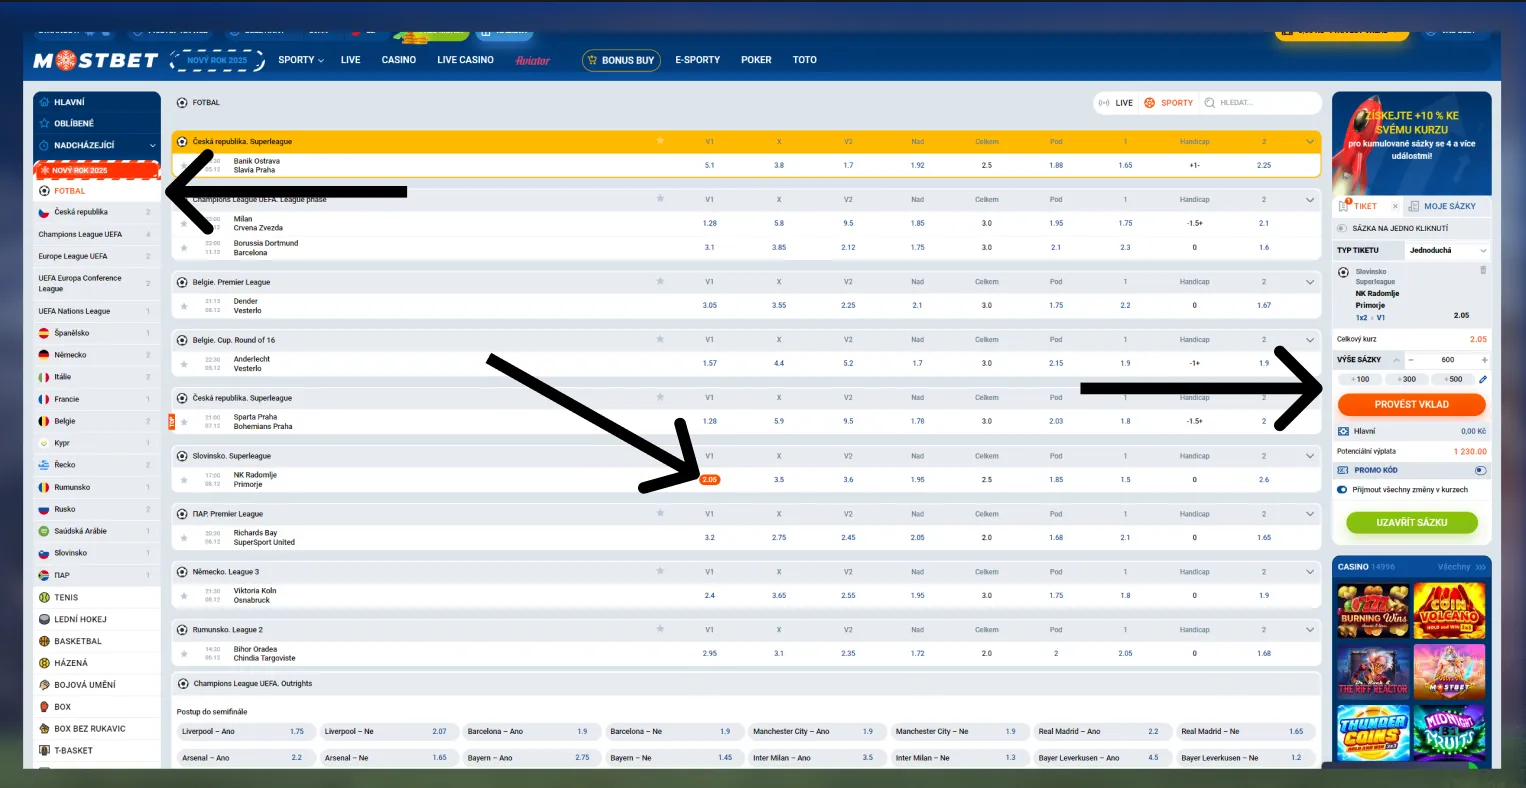Viewport: 1526px width, 788px height.
Task: Click the Provést vklad button
Action: (1411, 404)
